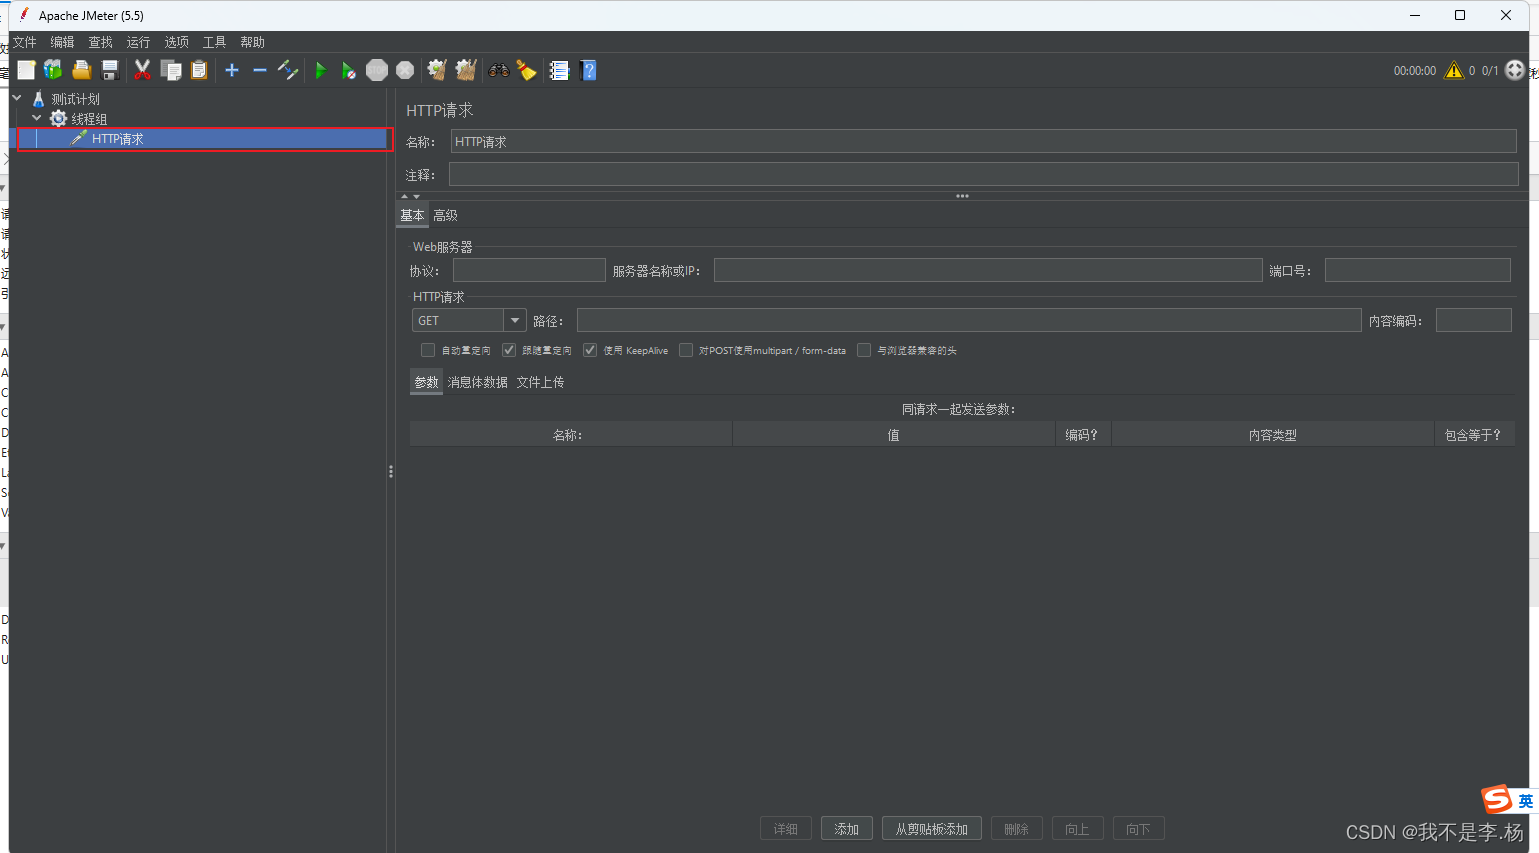Click the Shutdown icon
1539x853 pixels.
tap(405, 70)
